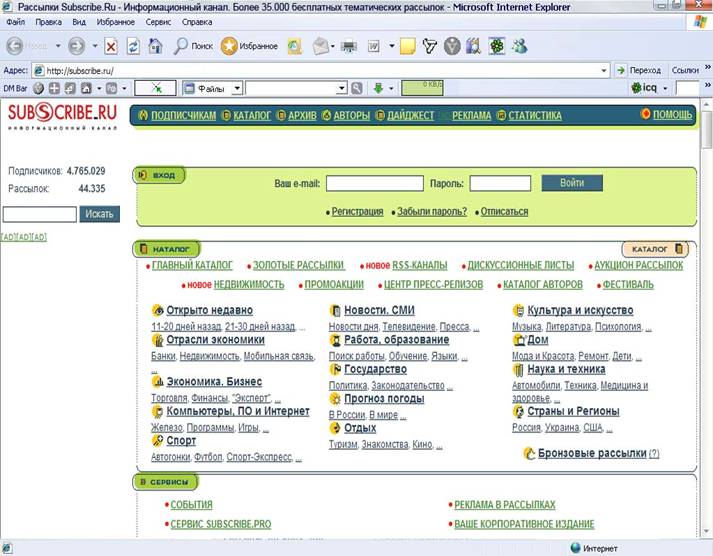The height and width of the screenshot is (556, 713).
Task: Click the icq flower icon
Action: 636,88
